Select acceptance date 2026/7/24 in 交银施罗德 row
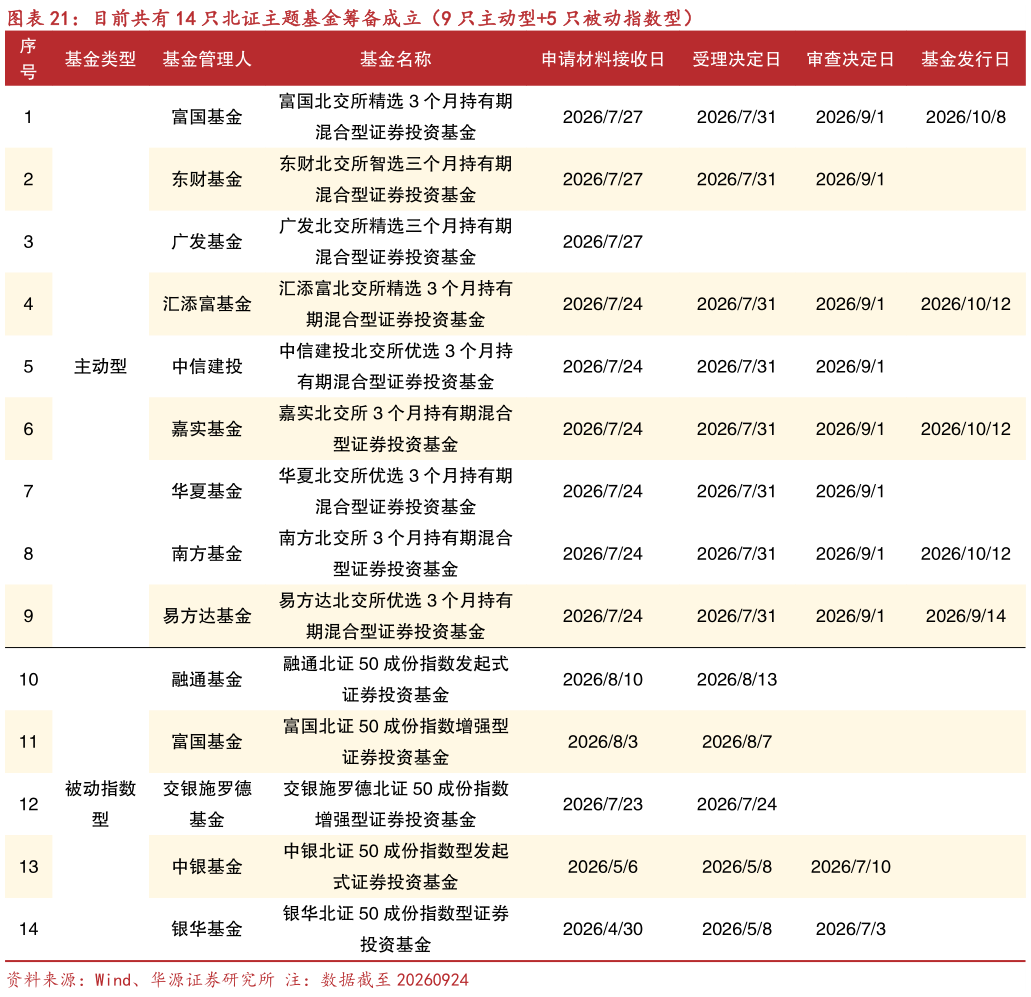This screenshot has height=997, width=1031. pyautogui.click(x=736, y=804)
